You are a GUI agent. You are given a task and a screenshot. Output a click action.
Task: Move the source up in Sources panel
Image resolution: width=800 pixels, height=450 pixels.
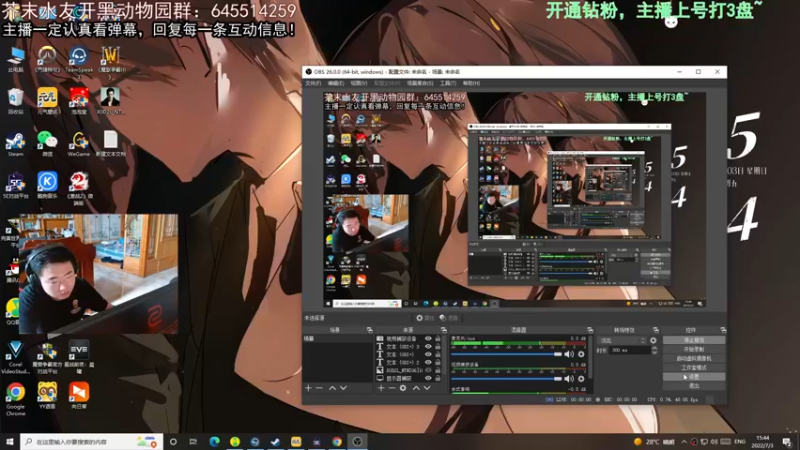point(416,388)
